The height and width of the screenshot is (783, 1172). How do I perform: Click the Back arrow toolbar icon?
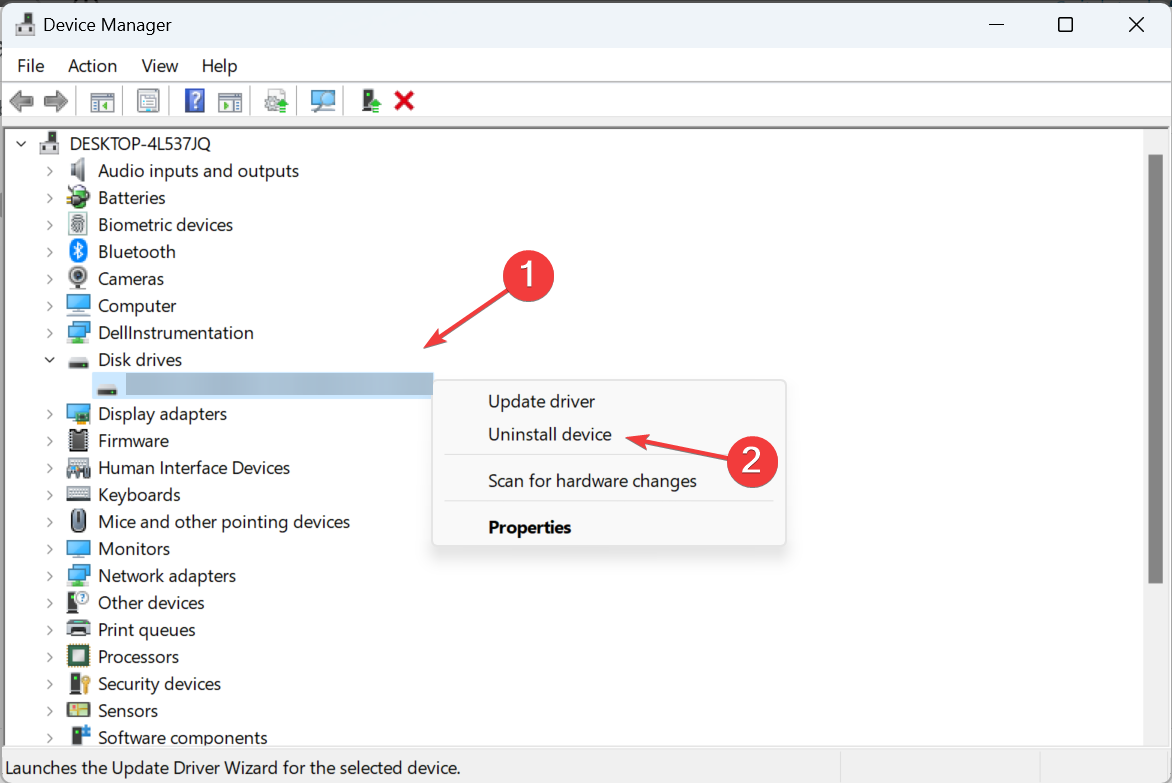coord(22,101)
